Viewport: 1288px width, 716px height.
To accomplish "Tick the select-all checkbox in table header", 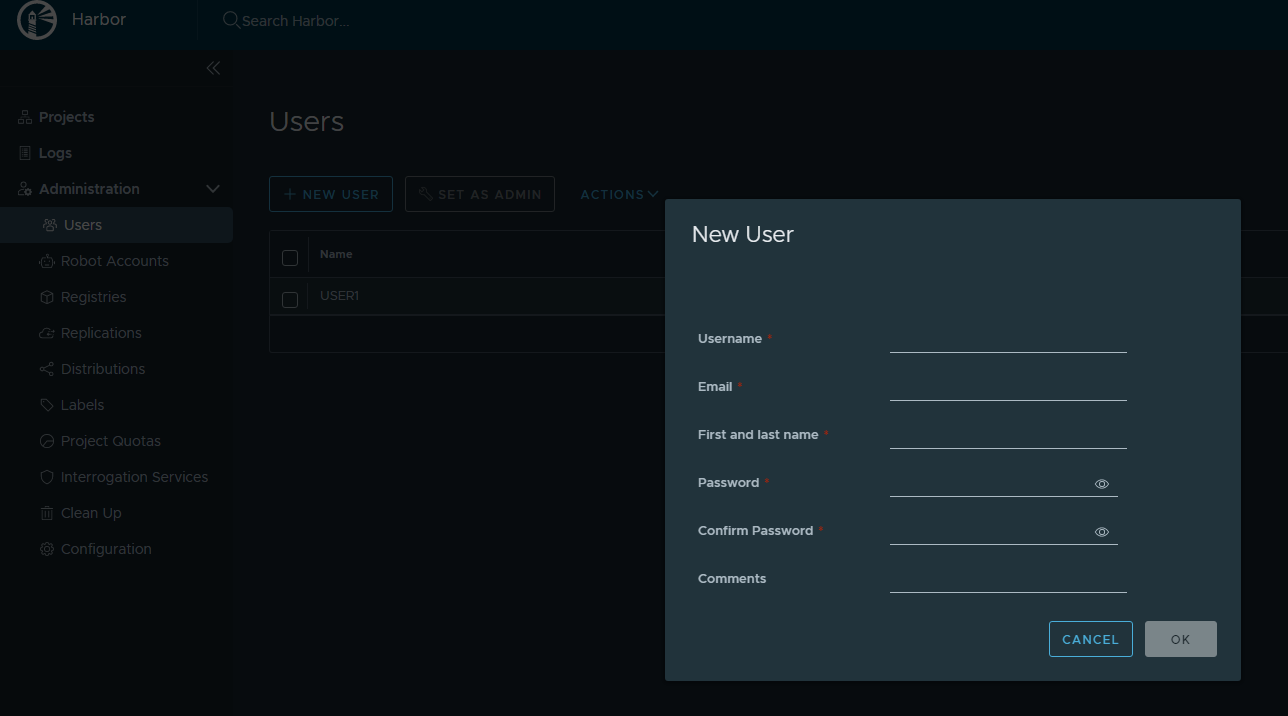I will (x=290, y=258).
